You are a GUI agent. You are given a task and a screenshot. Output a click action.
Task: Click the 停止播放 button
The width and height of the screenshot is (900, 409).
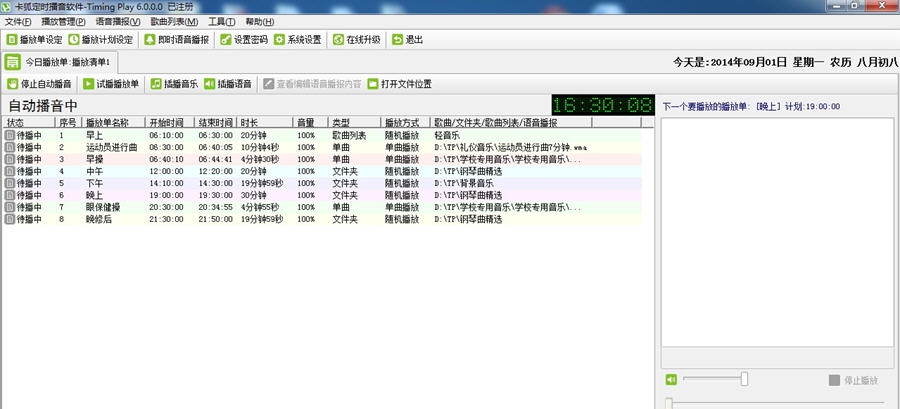[854, 380]
